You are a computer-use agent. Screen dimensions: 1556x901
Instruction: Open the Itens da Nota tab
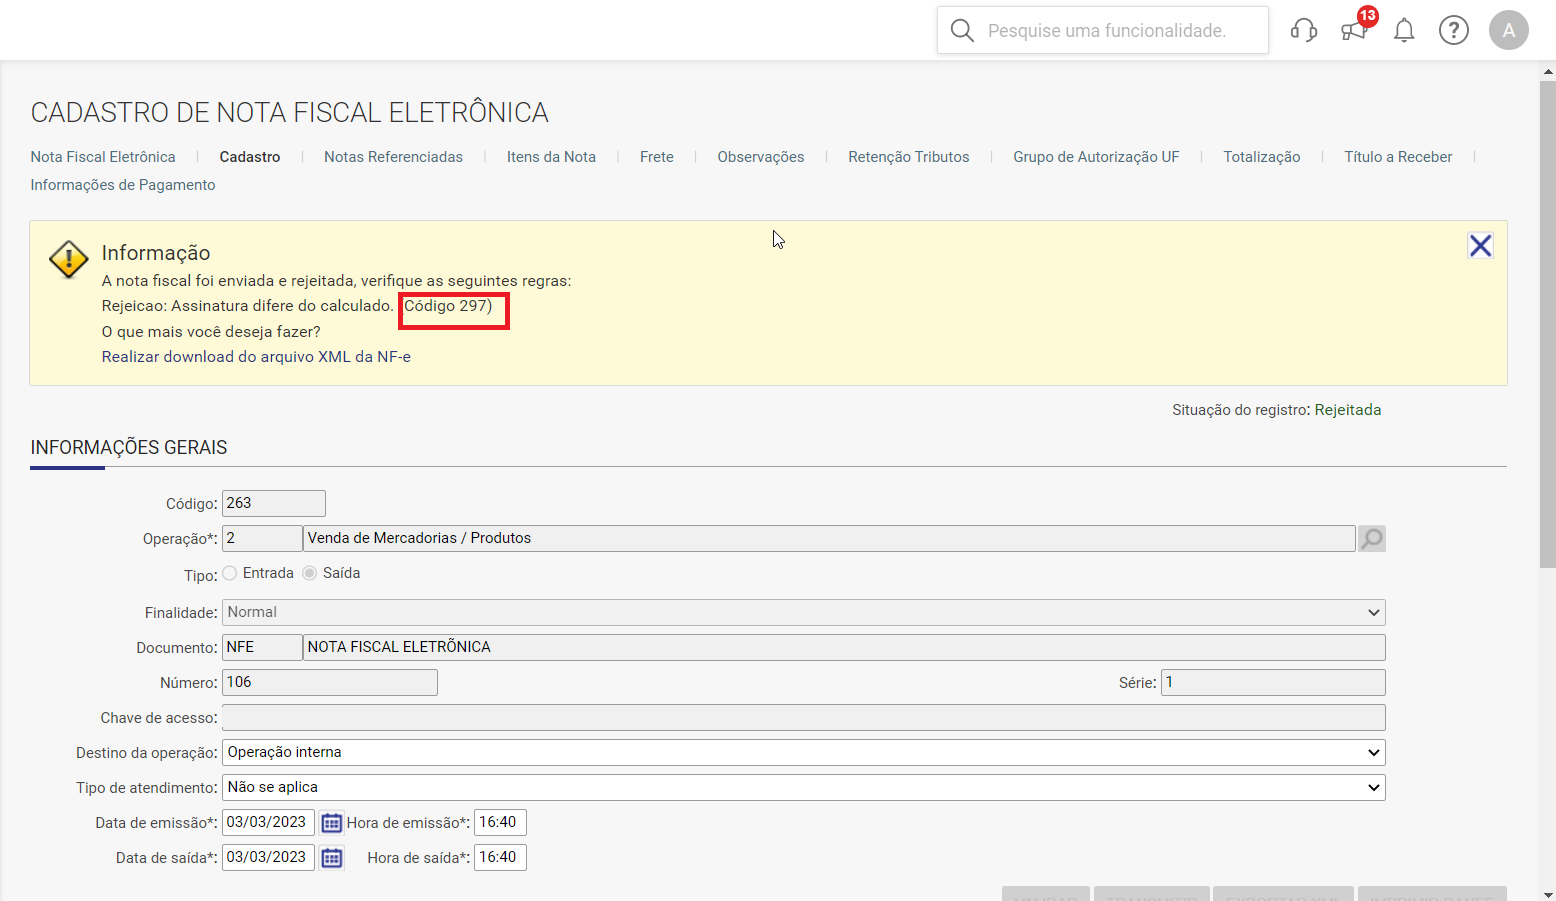tap(551, 157)
